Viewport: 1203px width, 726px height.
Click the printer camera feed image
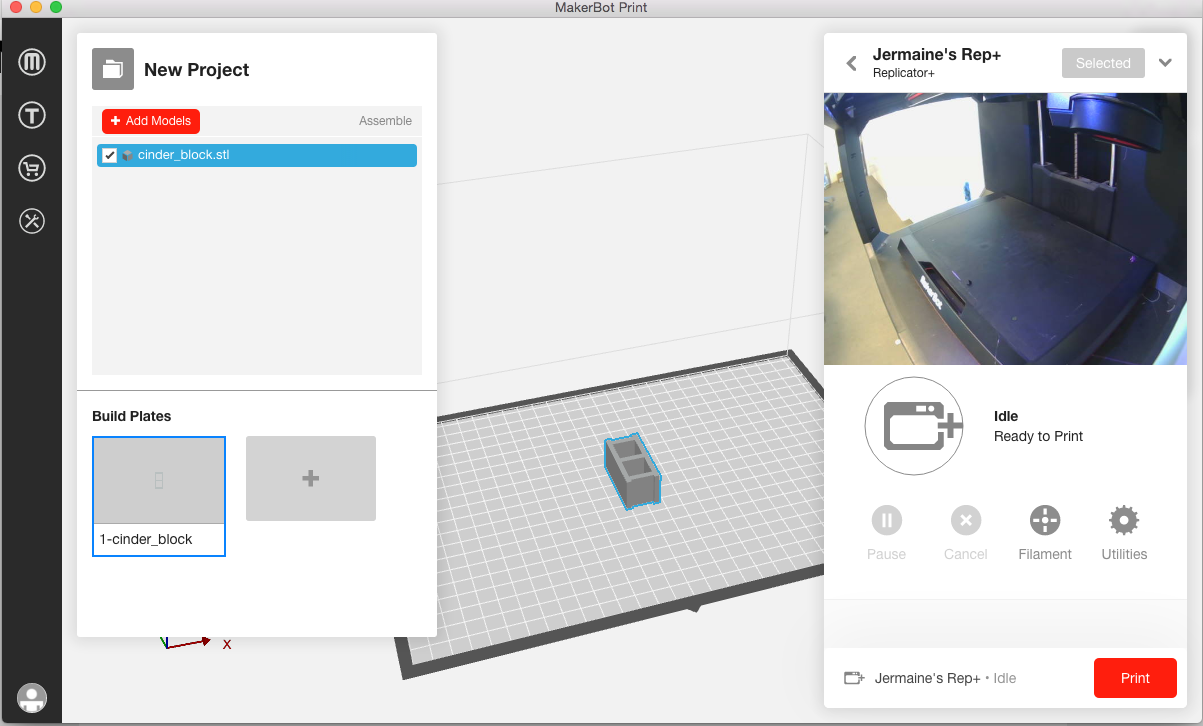click(1005, 229)
